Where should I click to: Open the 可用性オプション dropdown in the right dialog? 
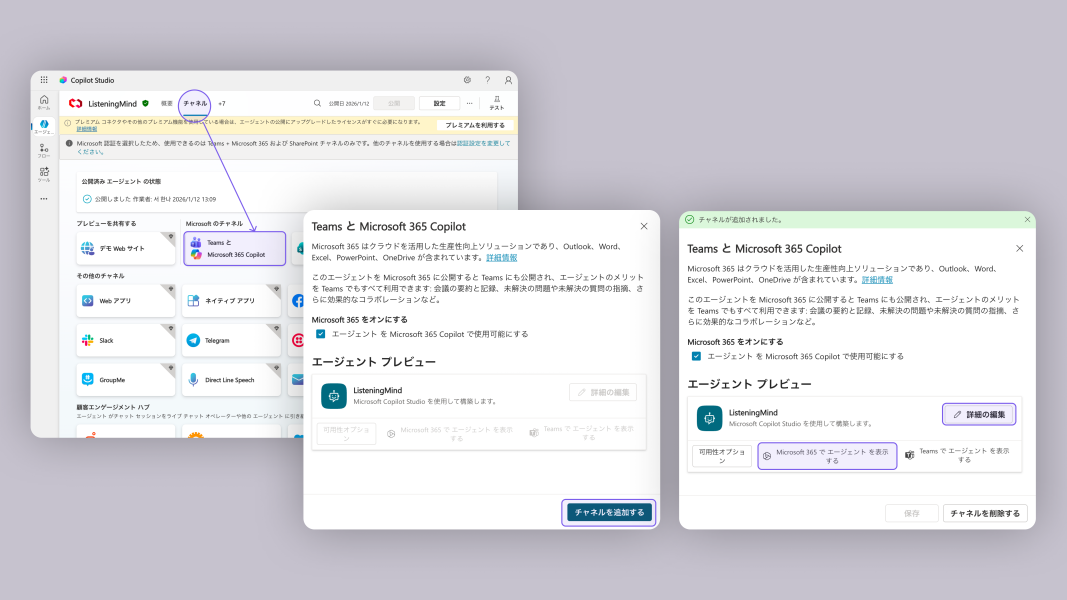pyautogui.click(x=720, y=456)
